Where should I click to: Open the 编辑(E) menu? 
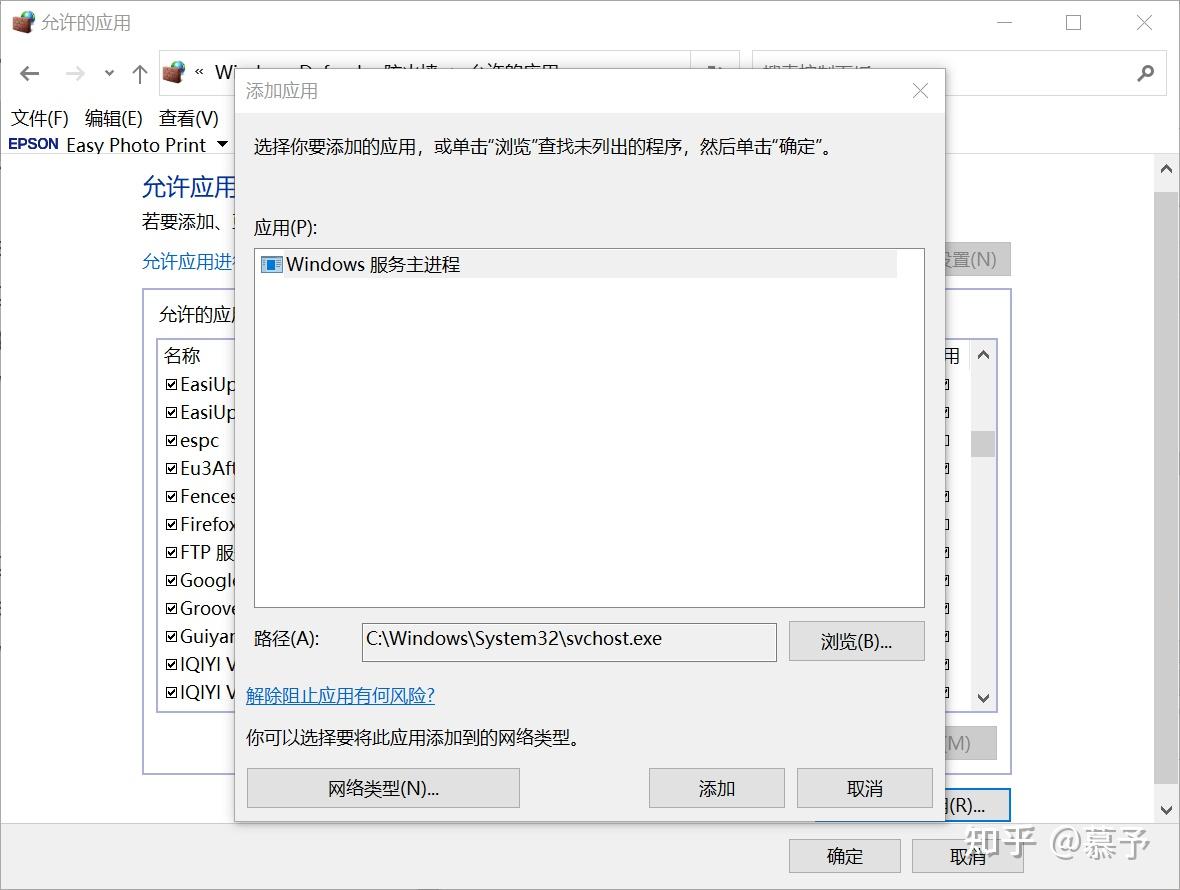(x=114, y=118)
